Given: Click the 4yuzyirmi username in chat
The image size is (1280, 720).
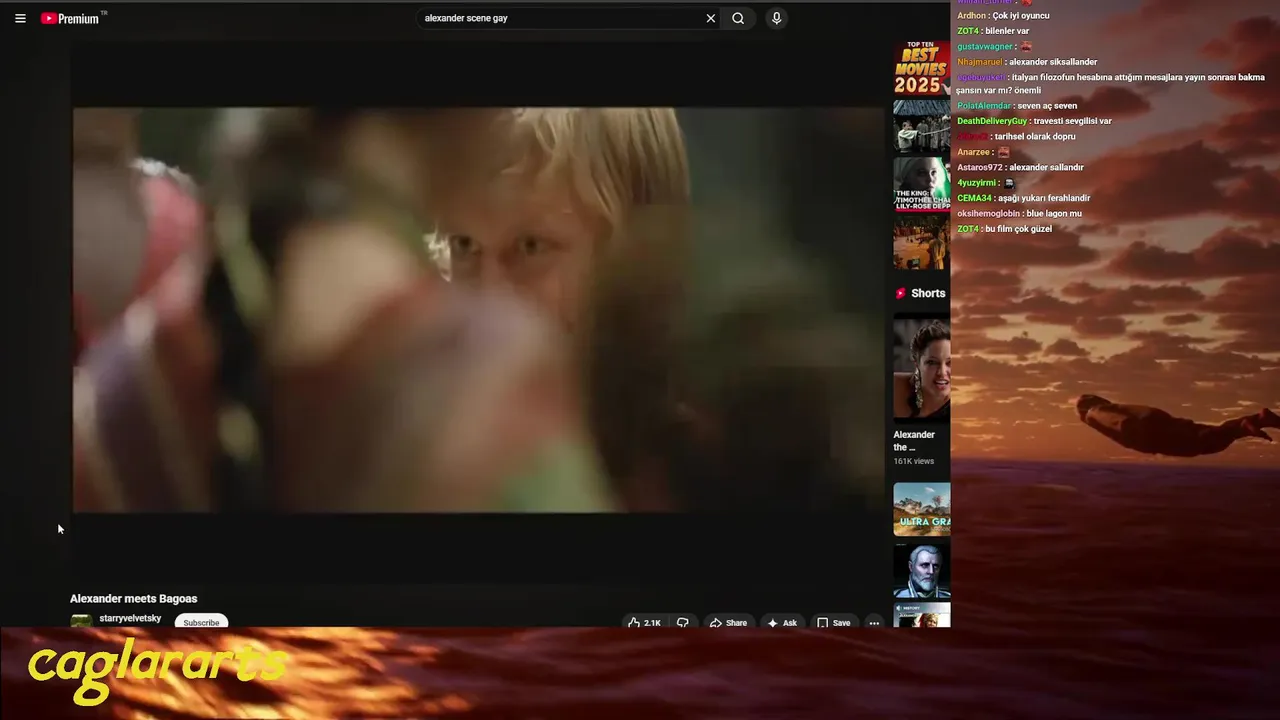Looking at the screenshot, I should click(x=976, y=183).
